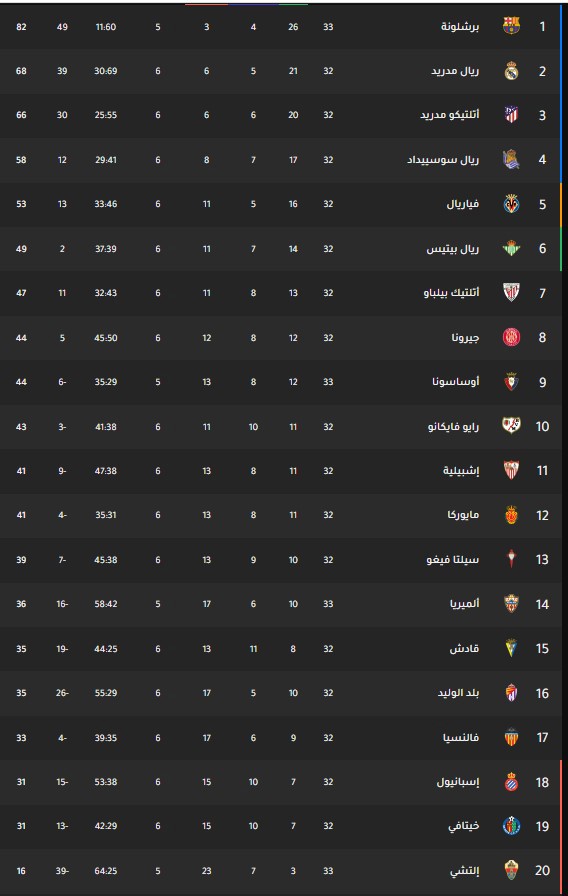Open the ريال مدريد team link
The image size is (568, 896).
[455, 71]
